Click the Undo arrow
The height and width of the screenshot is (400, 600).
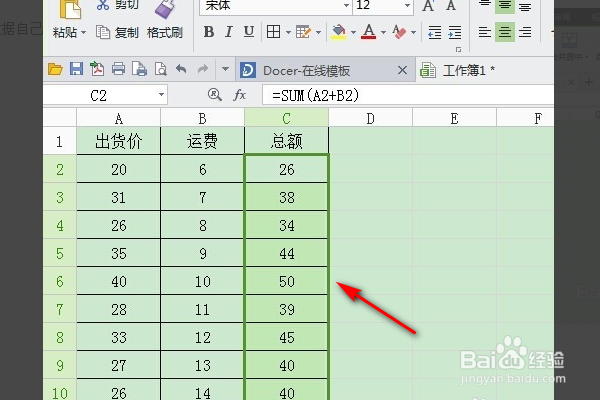coord(181,69)
